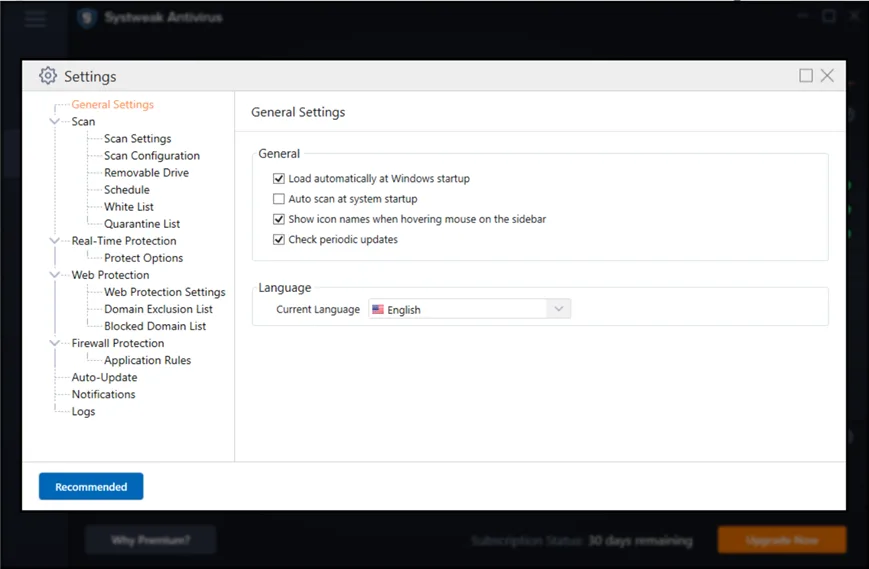Open Domain Exclusion List
The height and width of the screenshot is (569, 869).
(x=159, y=309)
